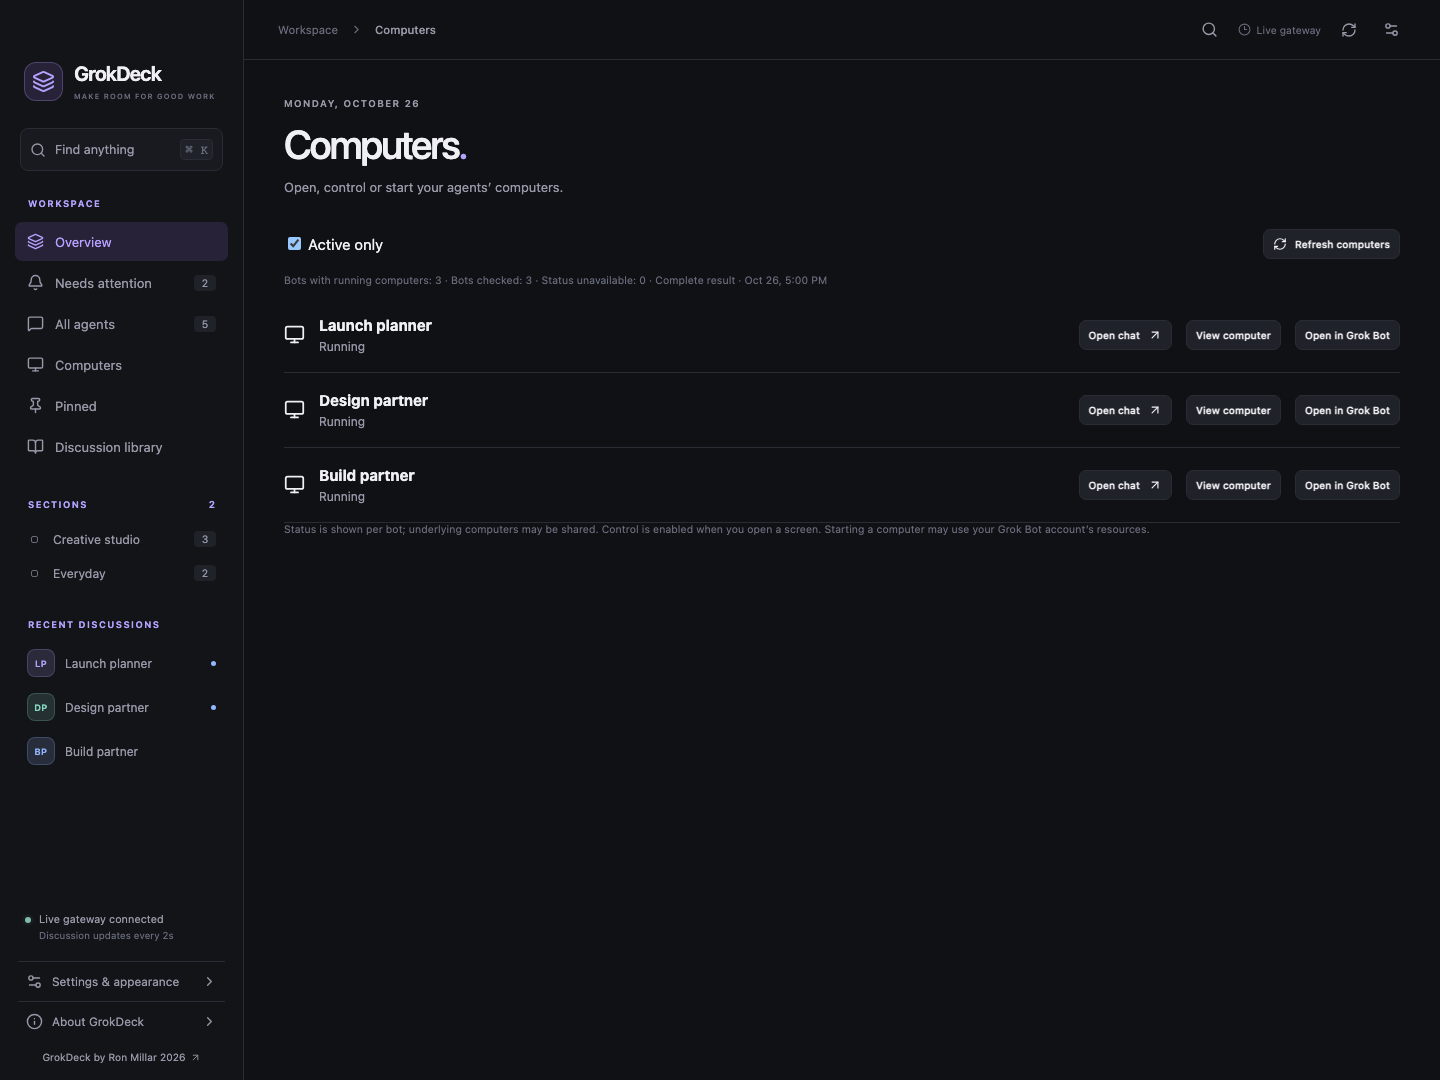Select the DP avatar in recent discussions
Viewport: 1440px width, 1080px height.
(41, 707)
